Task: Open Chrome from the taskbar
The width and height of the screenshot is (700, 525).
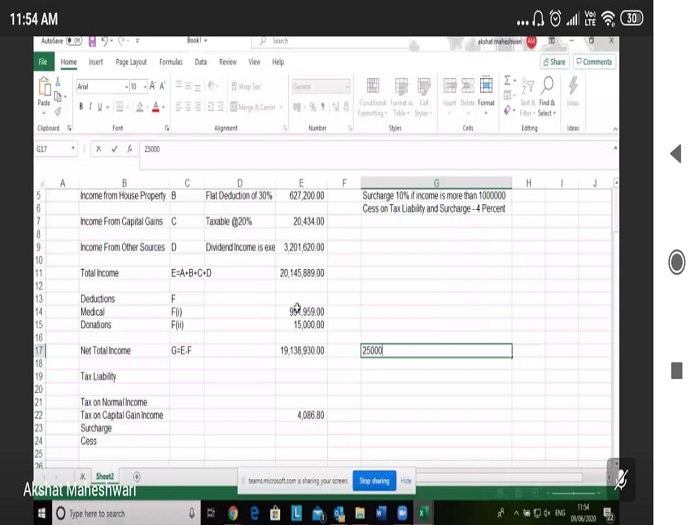Action: (x=233, y=513)
